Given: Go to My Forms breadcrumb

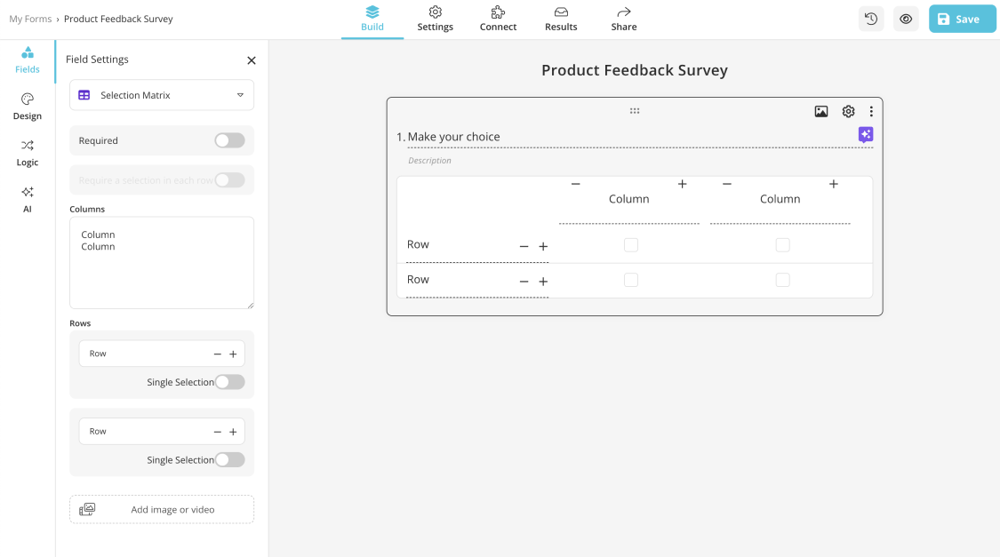Looking at the screenshot, I should [x=30, y=19].
